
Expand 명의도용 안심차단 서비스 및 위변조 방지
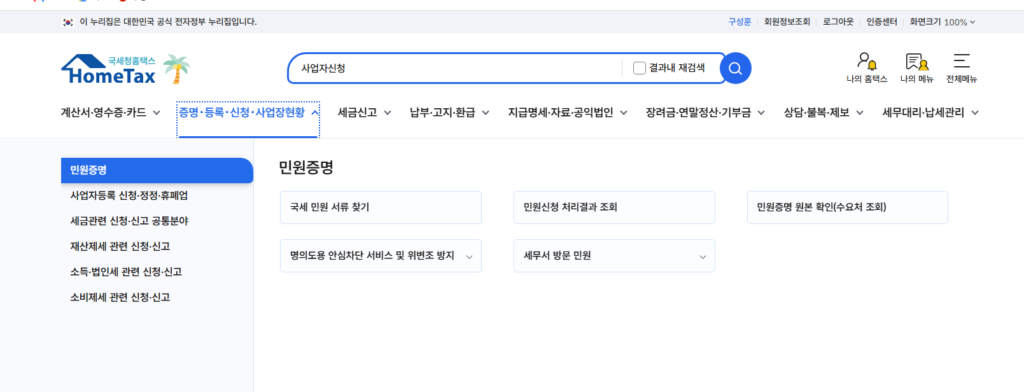(381, 256)
